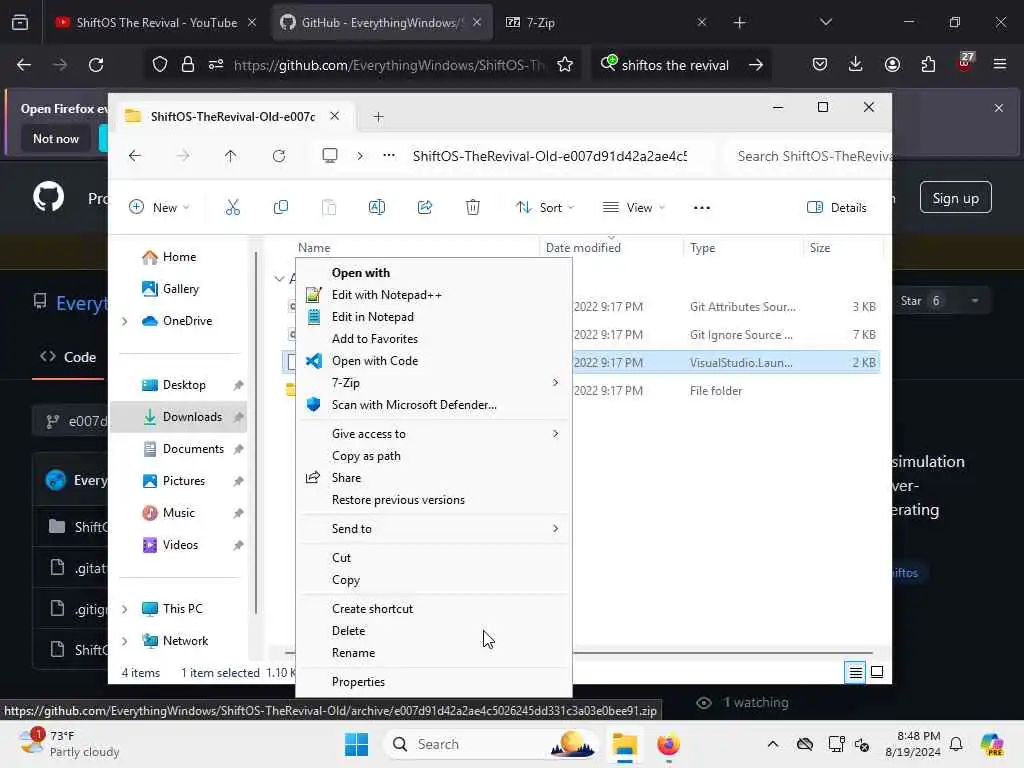Expand OneDrive in navigation pane

pos(125,321)
